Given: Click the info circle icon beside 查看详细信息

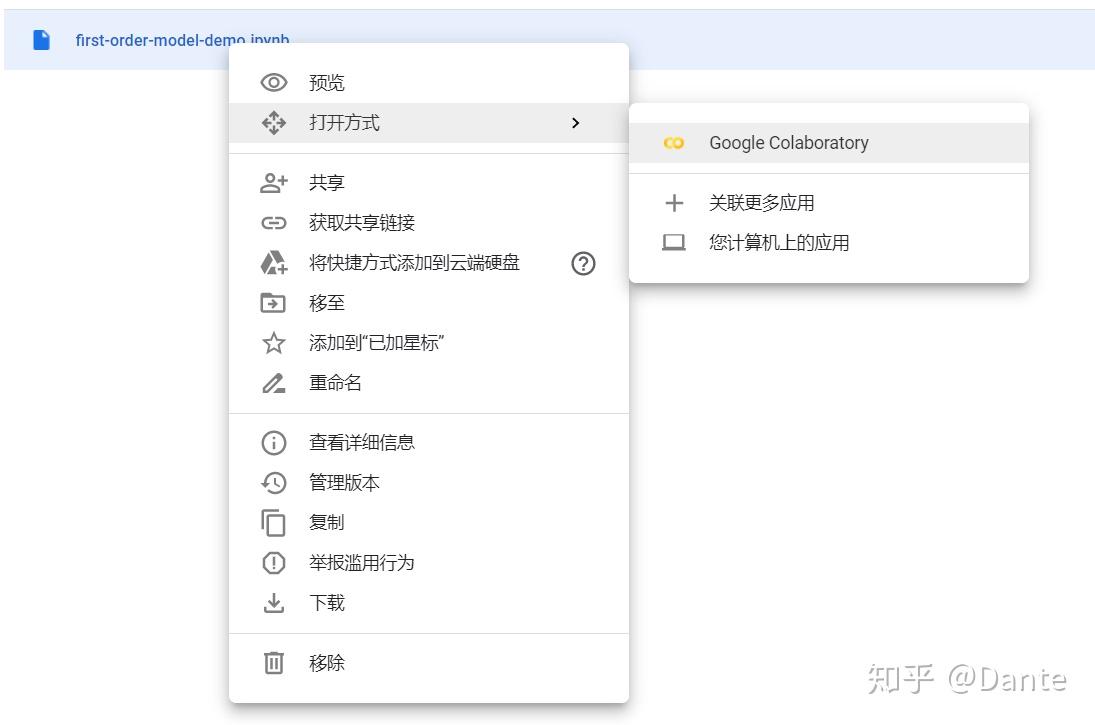Looking at the screenshot, I should click(x=273, y=442).
